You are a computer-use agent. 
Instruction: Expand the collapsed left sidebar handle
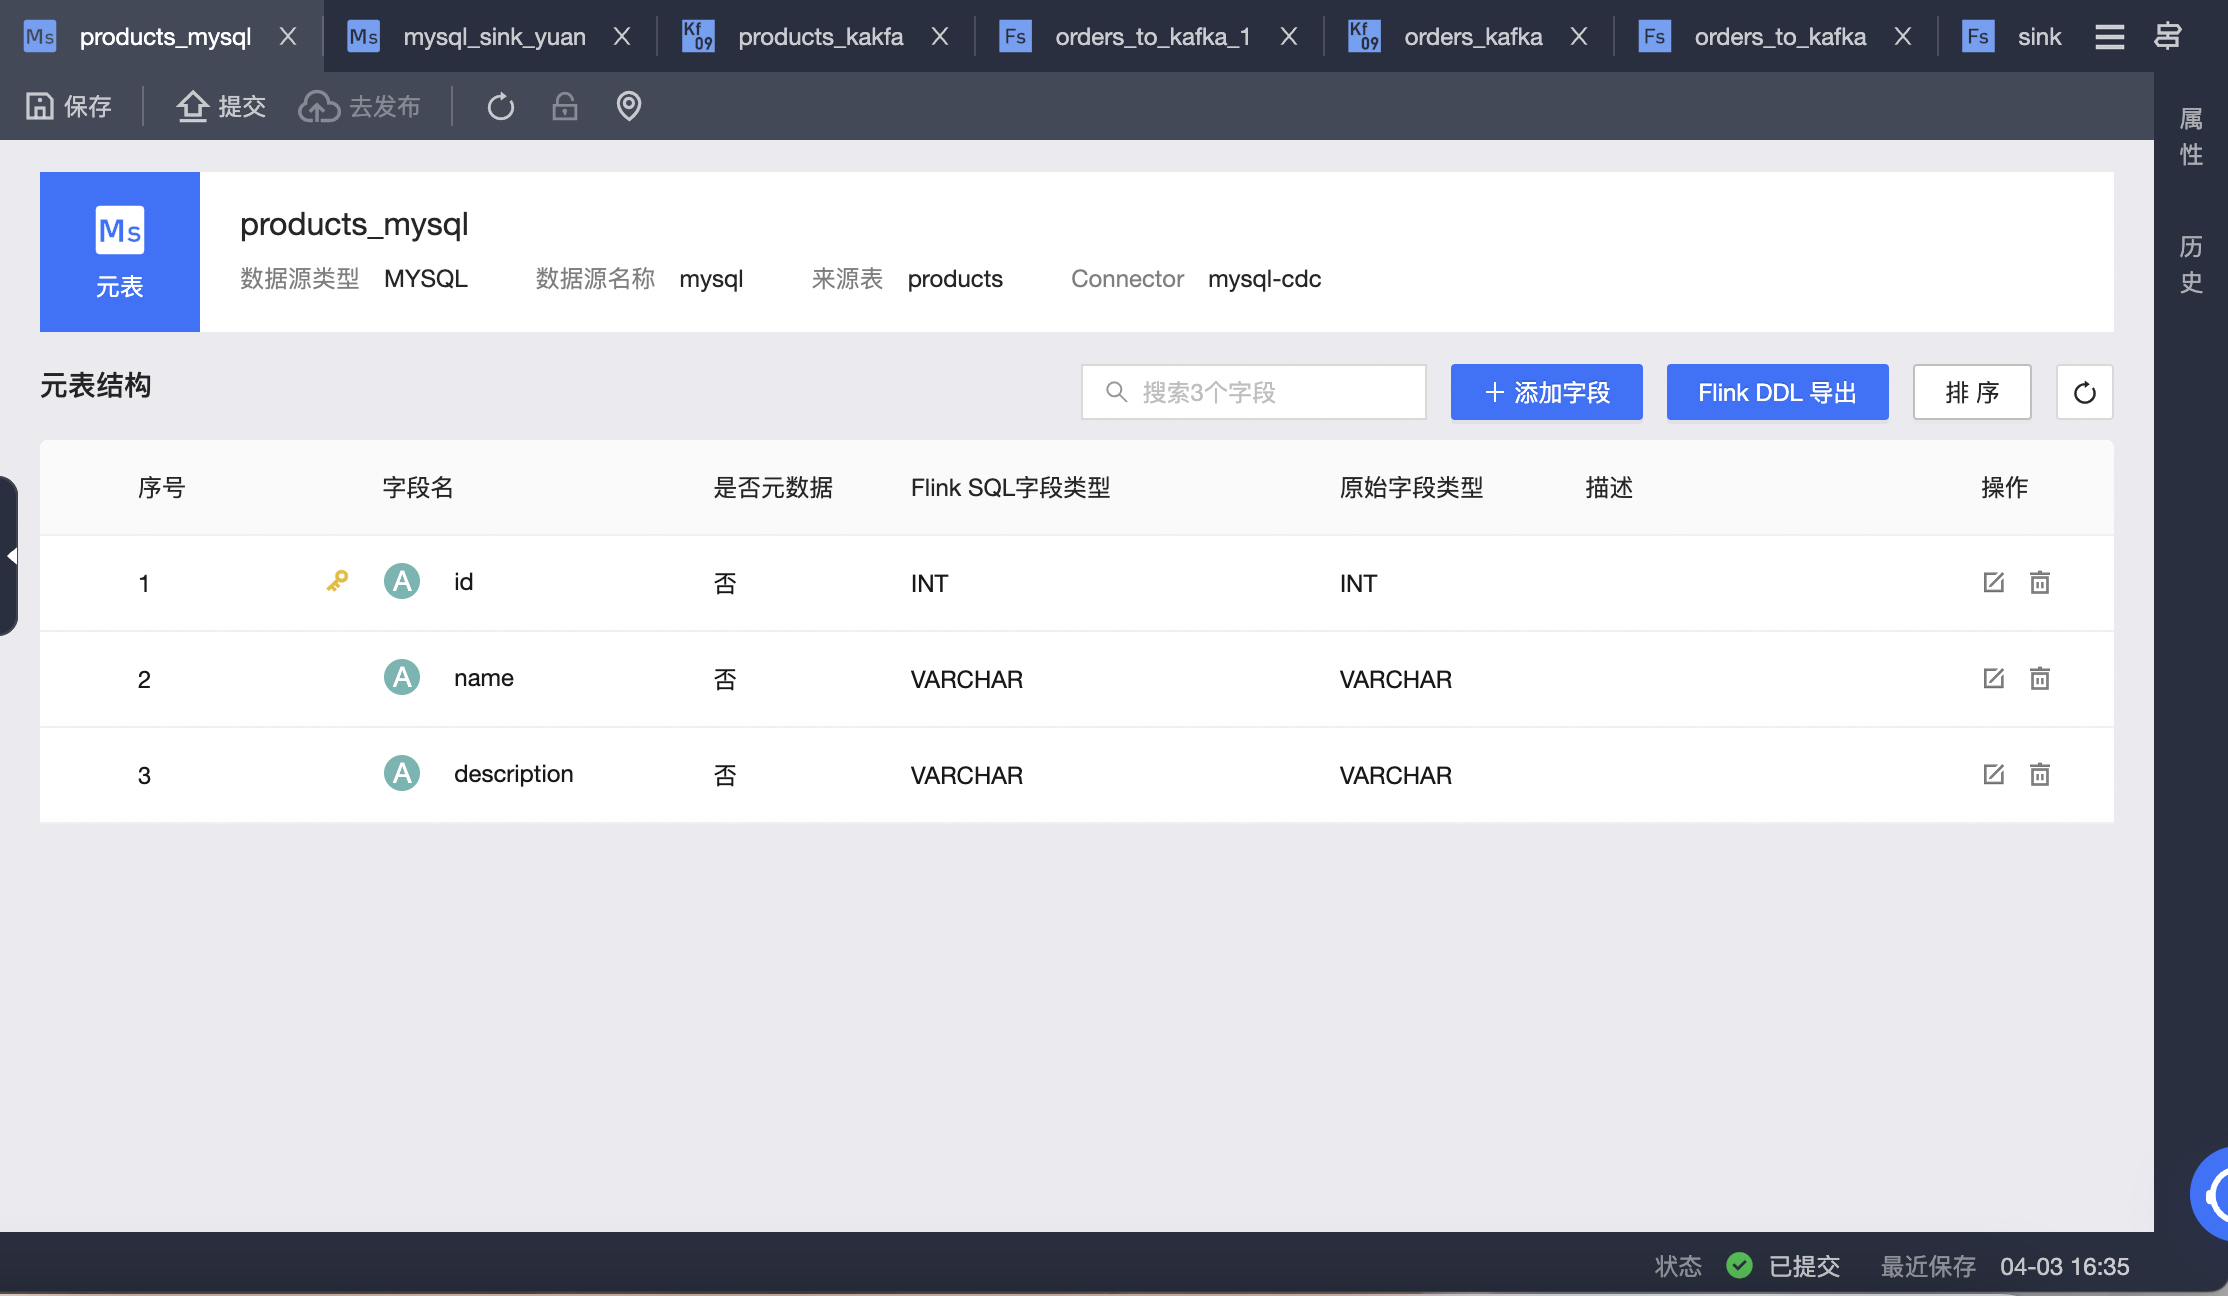9,556
